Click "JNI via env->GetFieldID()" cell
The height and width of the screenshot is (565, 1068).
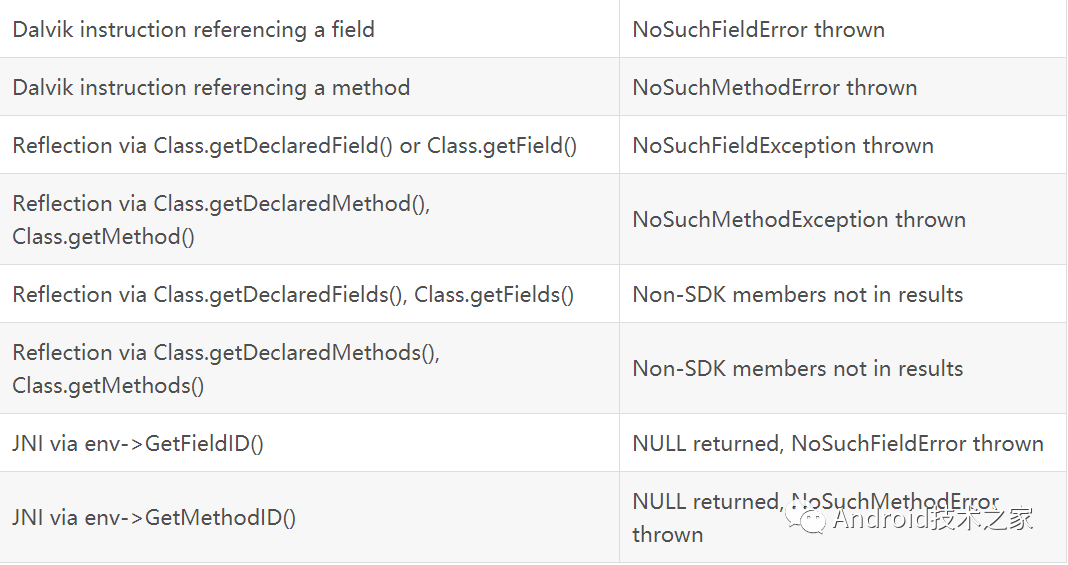pos(138,443)
